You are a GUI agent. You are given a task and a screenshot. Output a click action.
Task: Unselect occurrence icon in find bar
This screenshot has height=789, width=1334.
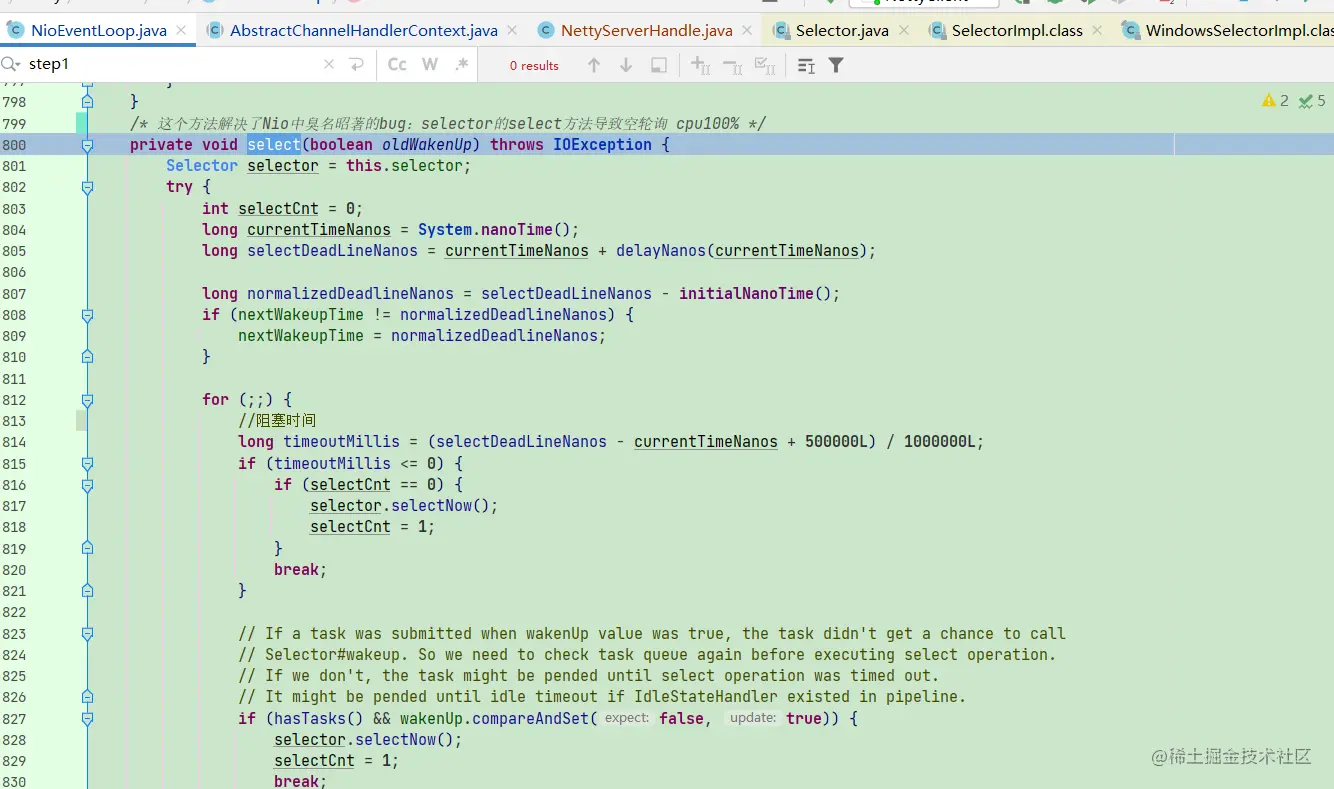click(733, 65)
